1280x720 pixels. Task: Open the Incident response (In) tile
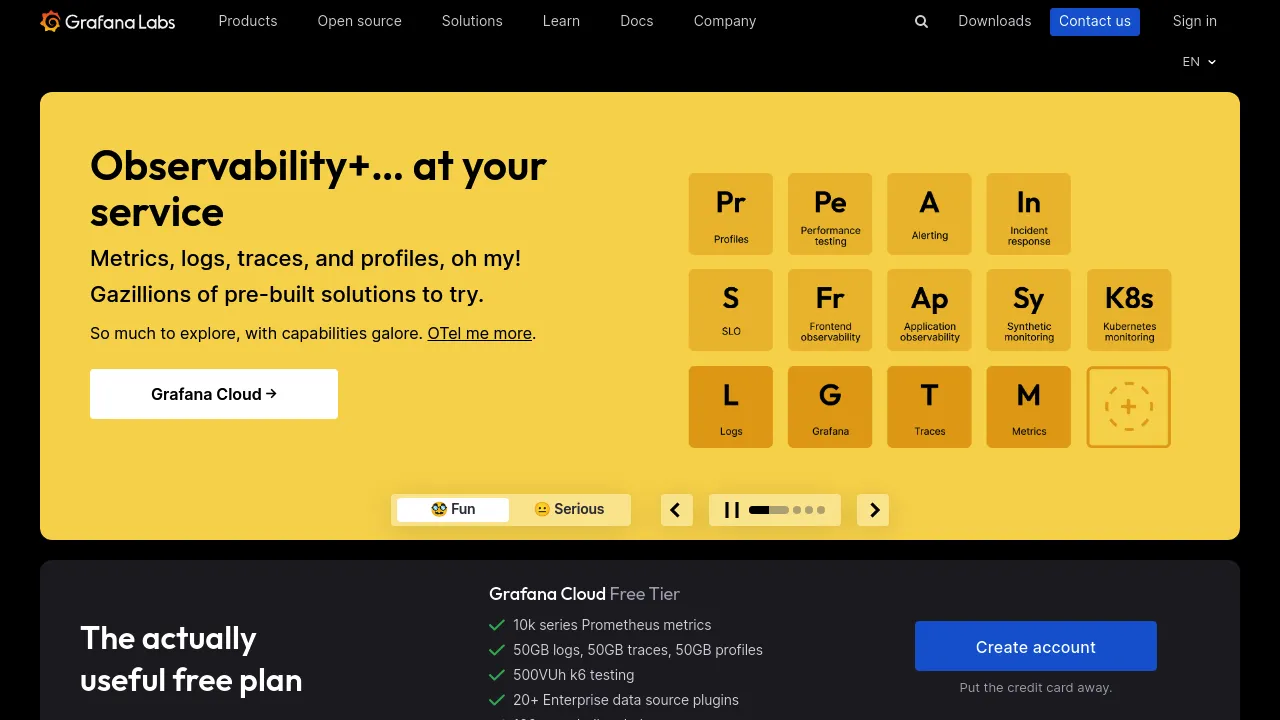tap(1029, 214)
